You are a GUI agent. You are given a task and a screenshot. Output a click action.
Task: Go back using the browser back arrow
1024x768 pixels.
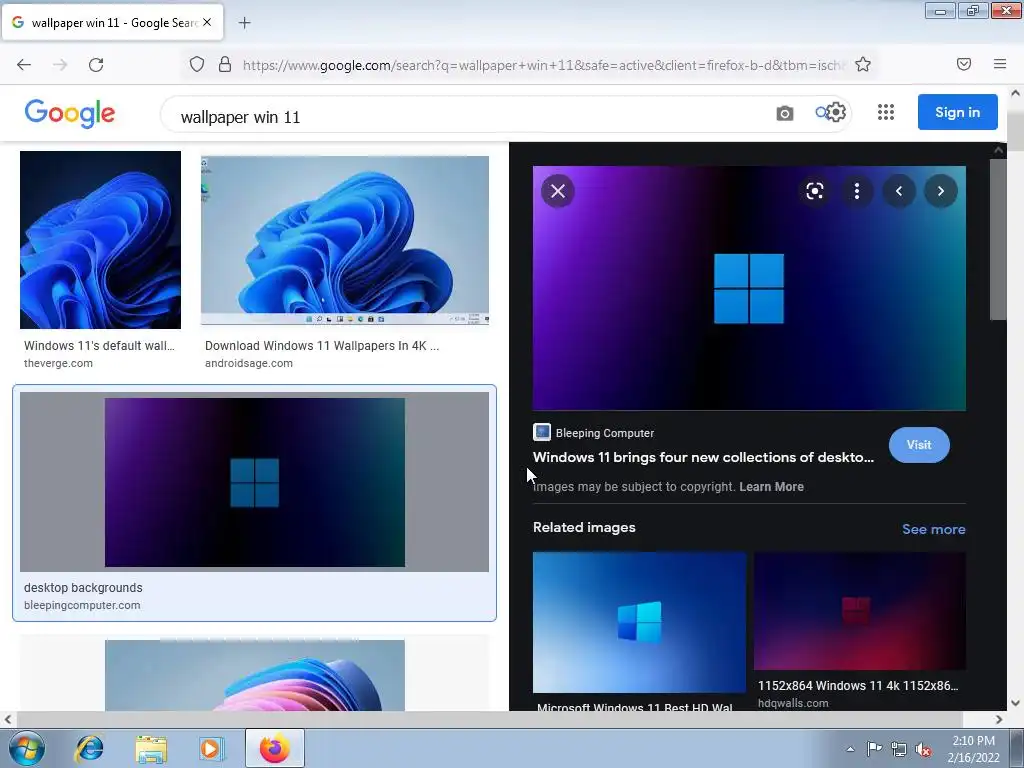pos(24,65)
